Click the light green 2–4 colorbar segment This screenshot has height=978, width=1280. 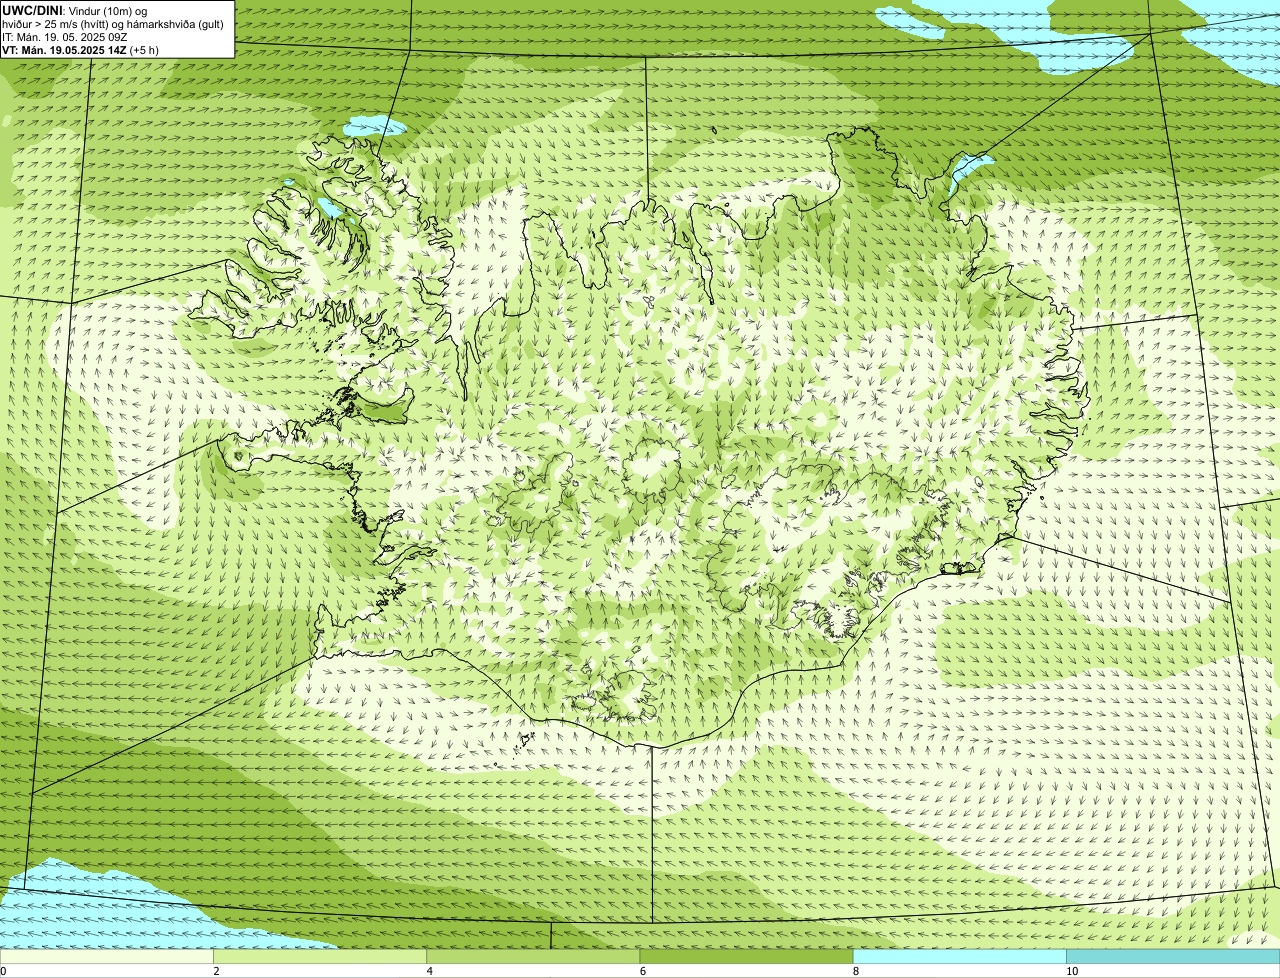point(320,957)
